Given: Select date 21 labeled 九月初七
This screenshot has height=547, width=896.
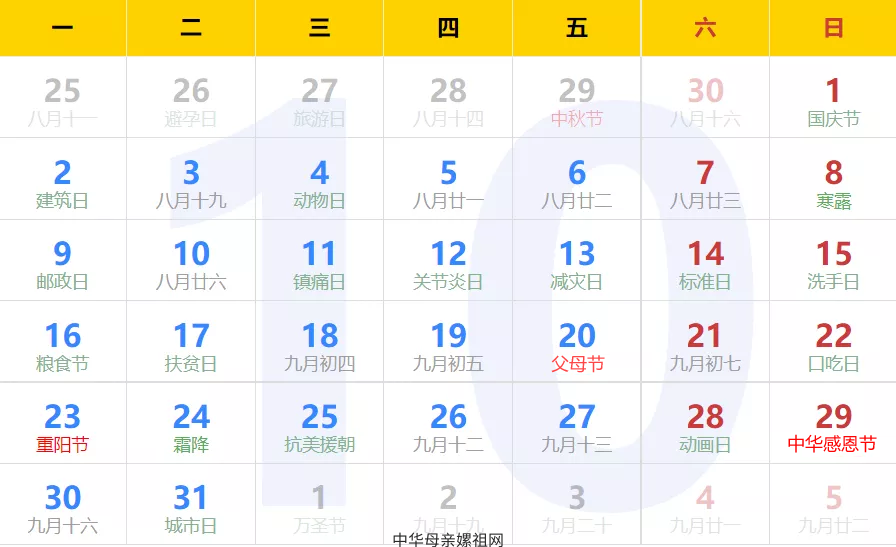Looking at the screenshot, I should tap(706, 342).
